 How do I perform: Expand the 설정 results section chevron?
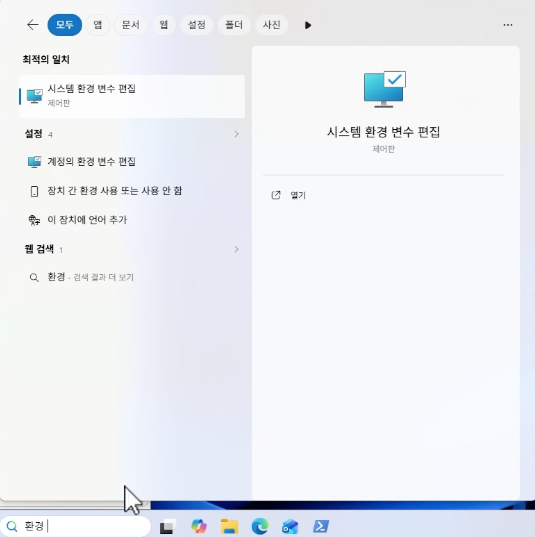pos(236,134)
